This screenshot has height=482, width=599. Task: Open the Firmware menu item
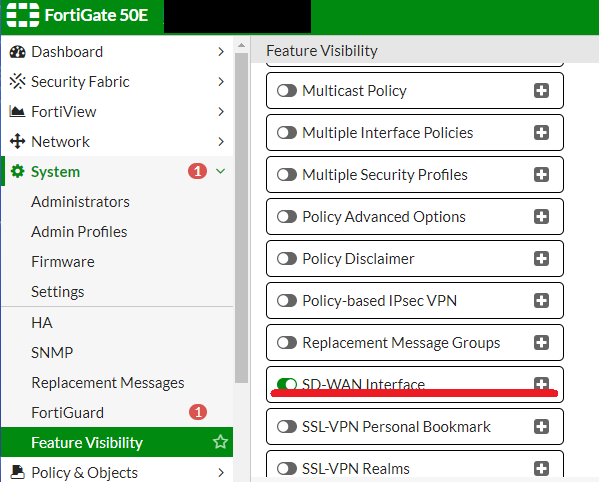tap(63, 262)
